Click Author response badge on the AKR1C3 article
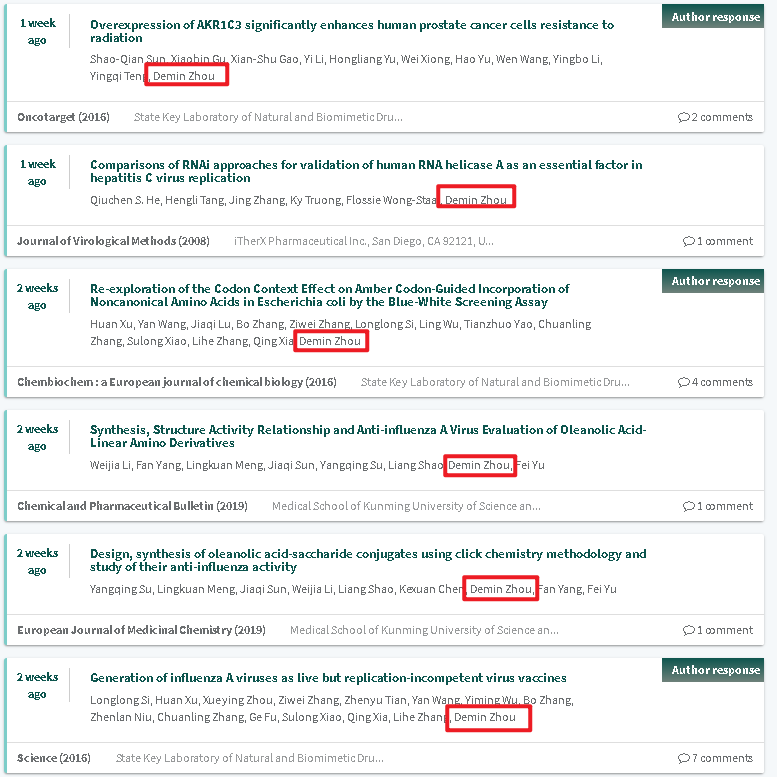Image resolution: width=777 pixels, height=777 pixels. 715,17
